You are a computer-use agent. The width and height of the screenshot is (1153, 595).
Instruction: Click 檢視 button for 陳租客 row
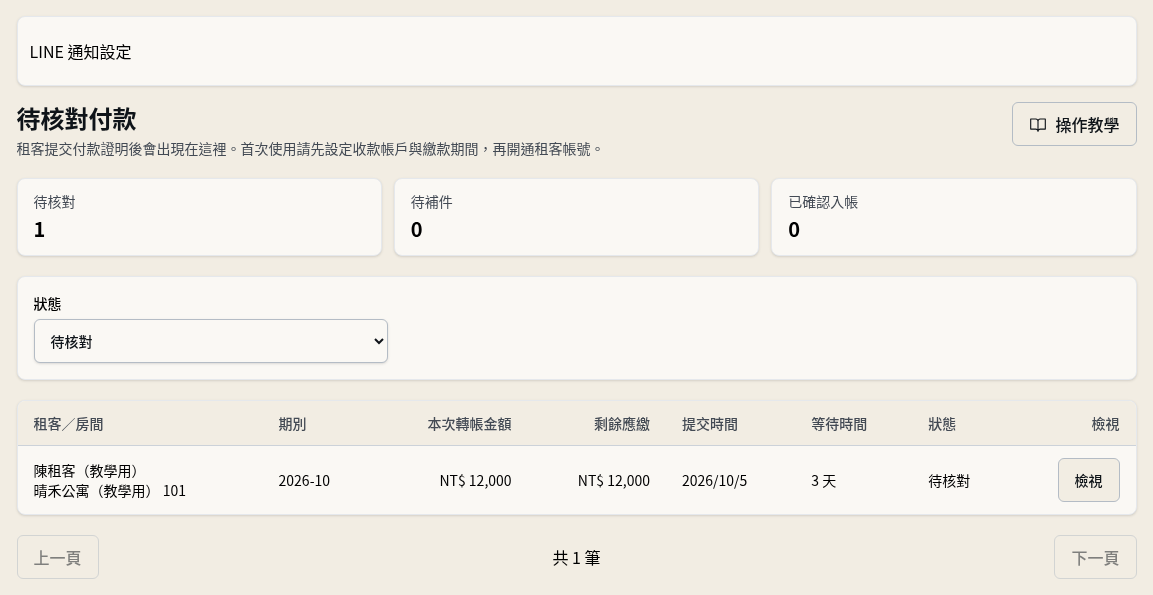pos(1088,480)
